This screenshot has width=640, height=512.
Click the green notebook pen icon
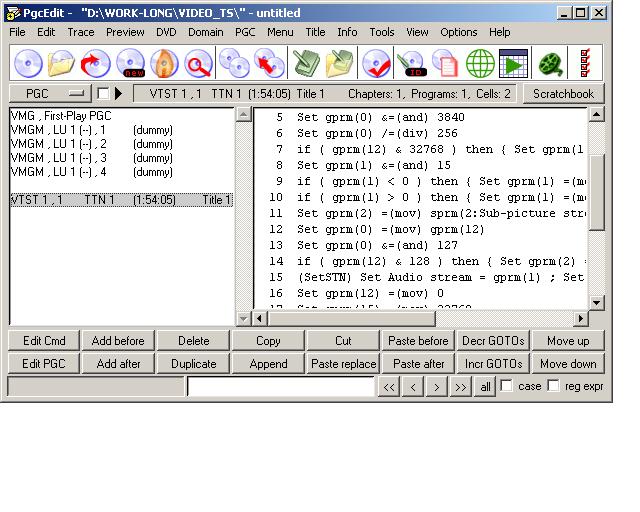tap(307, 63)
